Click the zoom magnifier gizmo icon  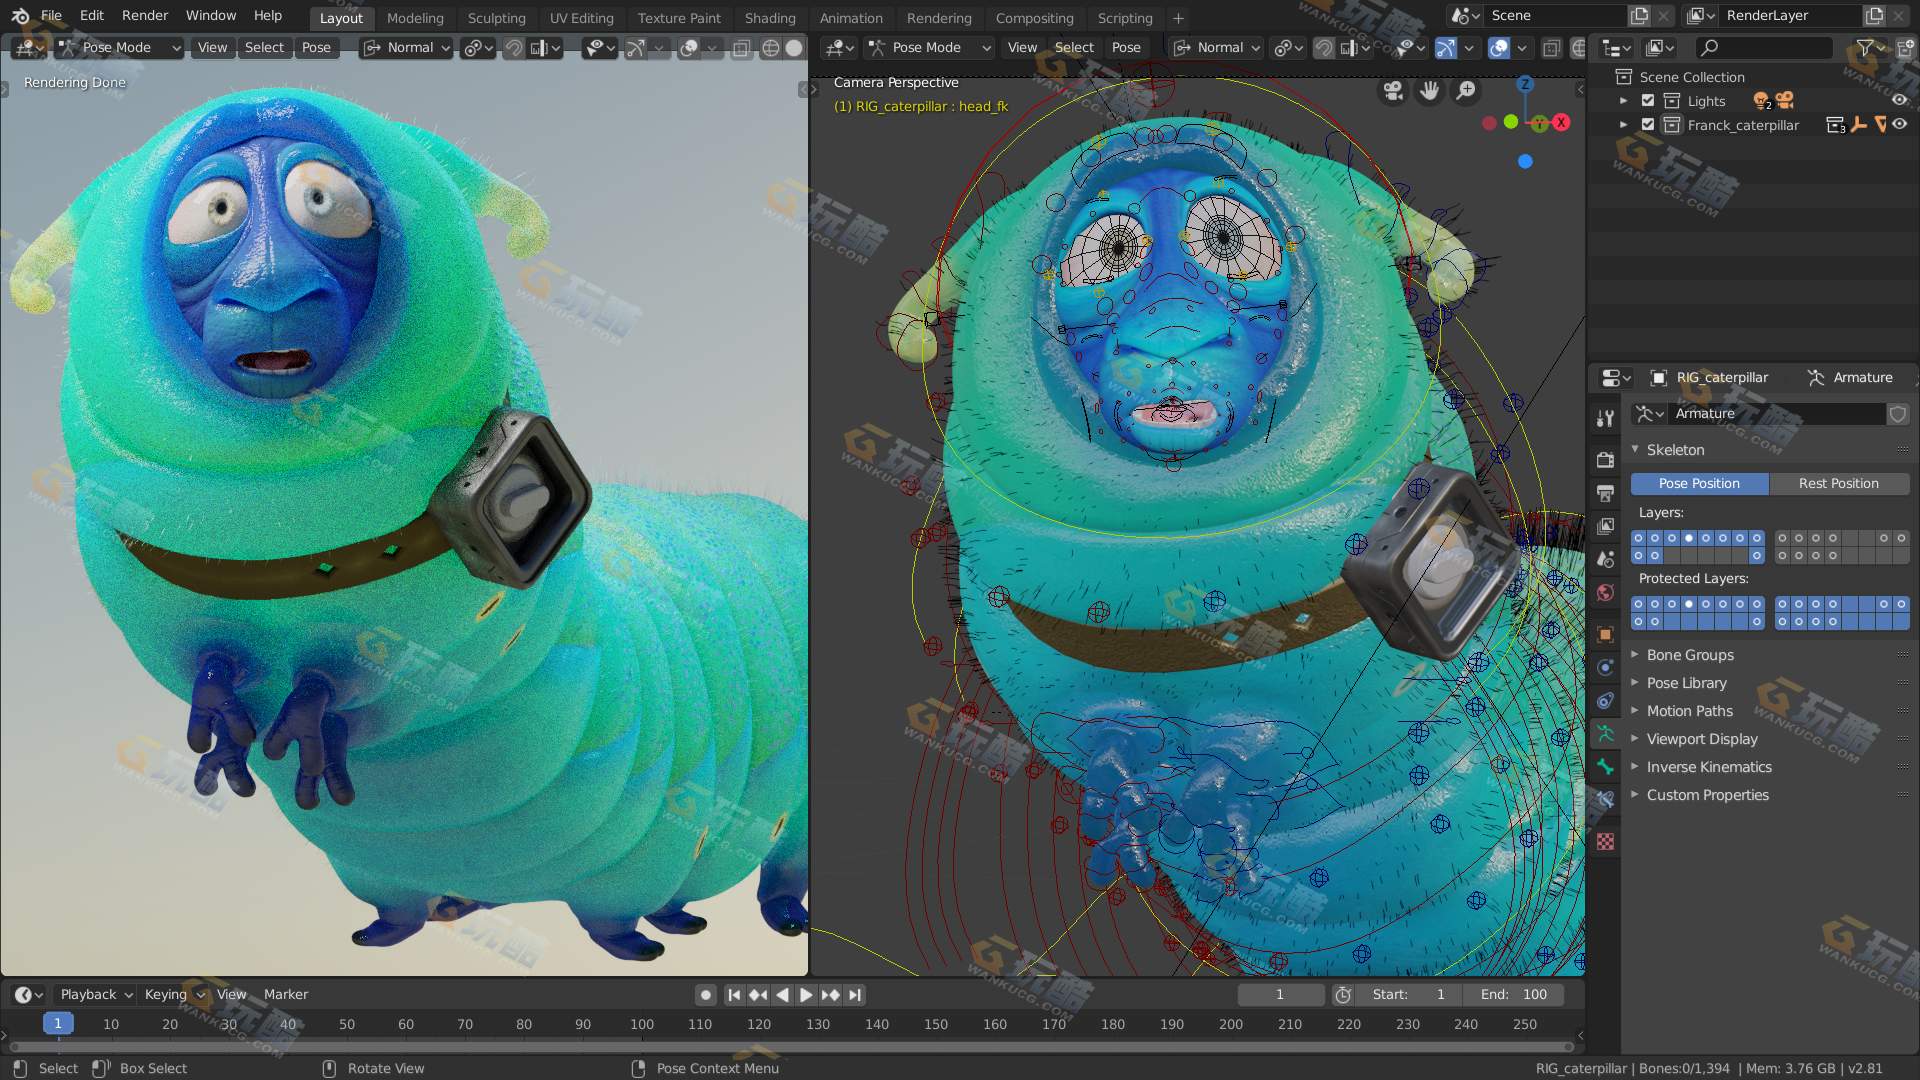pos(1466,92)
